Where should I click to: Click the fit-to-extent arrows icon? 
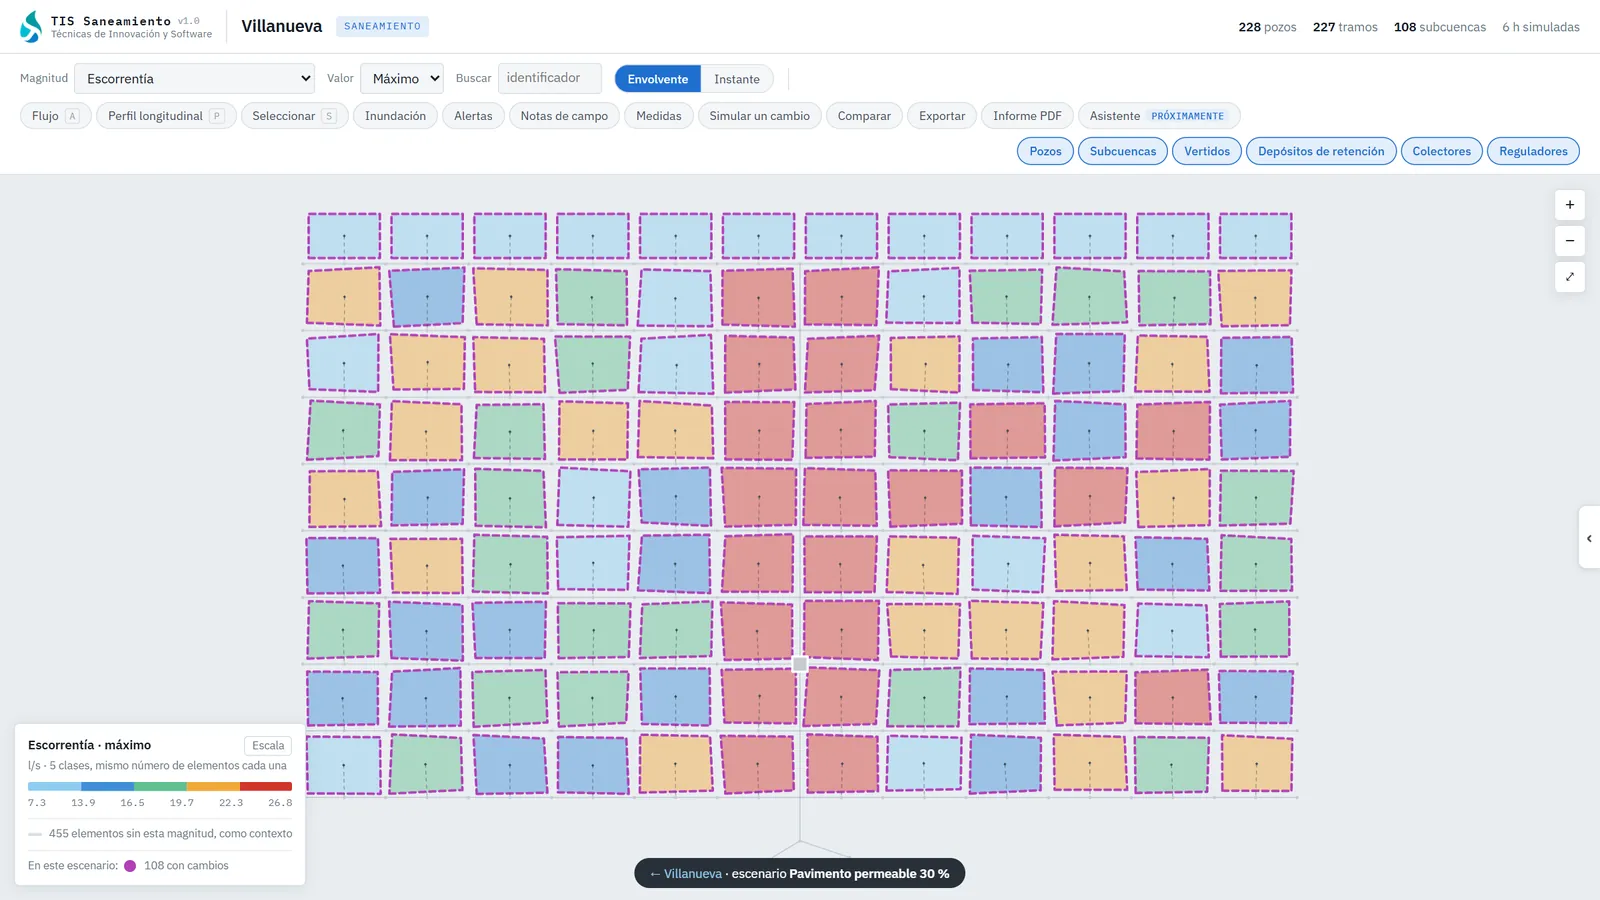[1570, 277]
